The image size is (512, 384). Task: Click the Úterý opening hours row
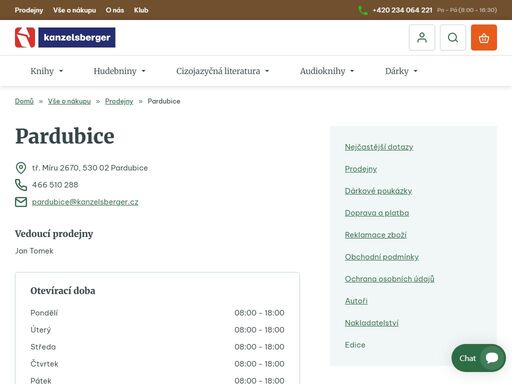[x=157, y=330]
